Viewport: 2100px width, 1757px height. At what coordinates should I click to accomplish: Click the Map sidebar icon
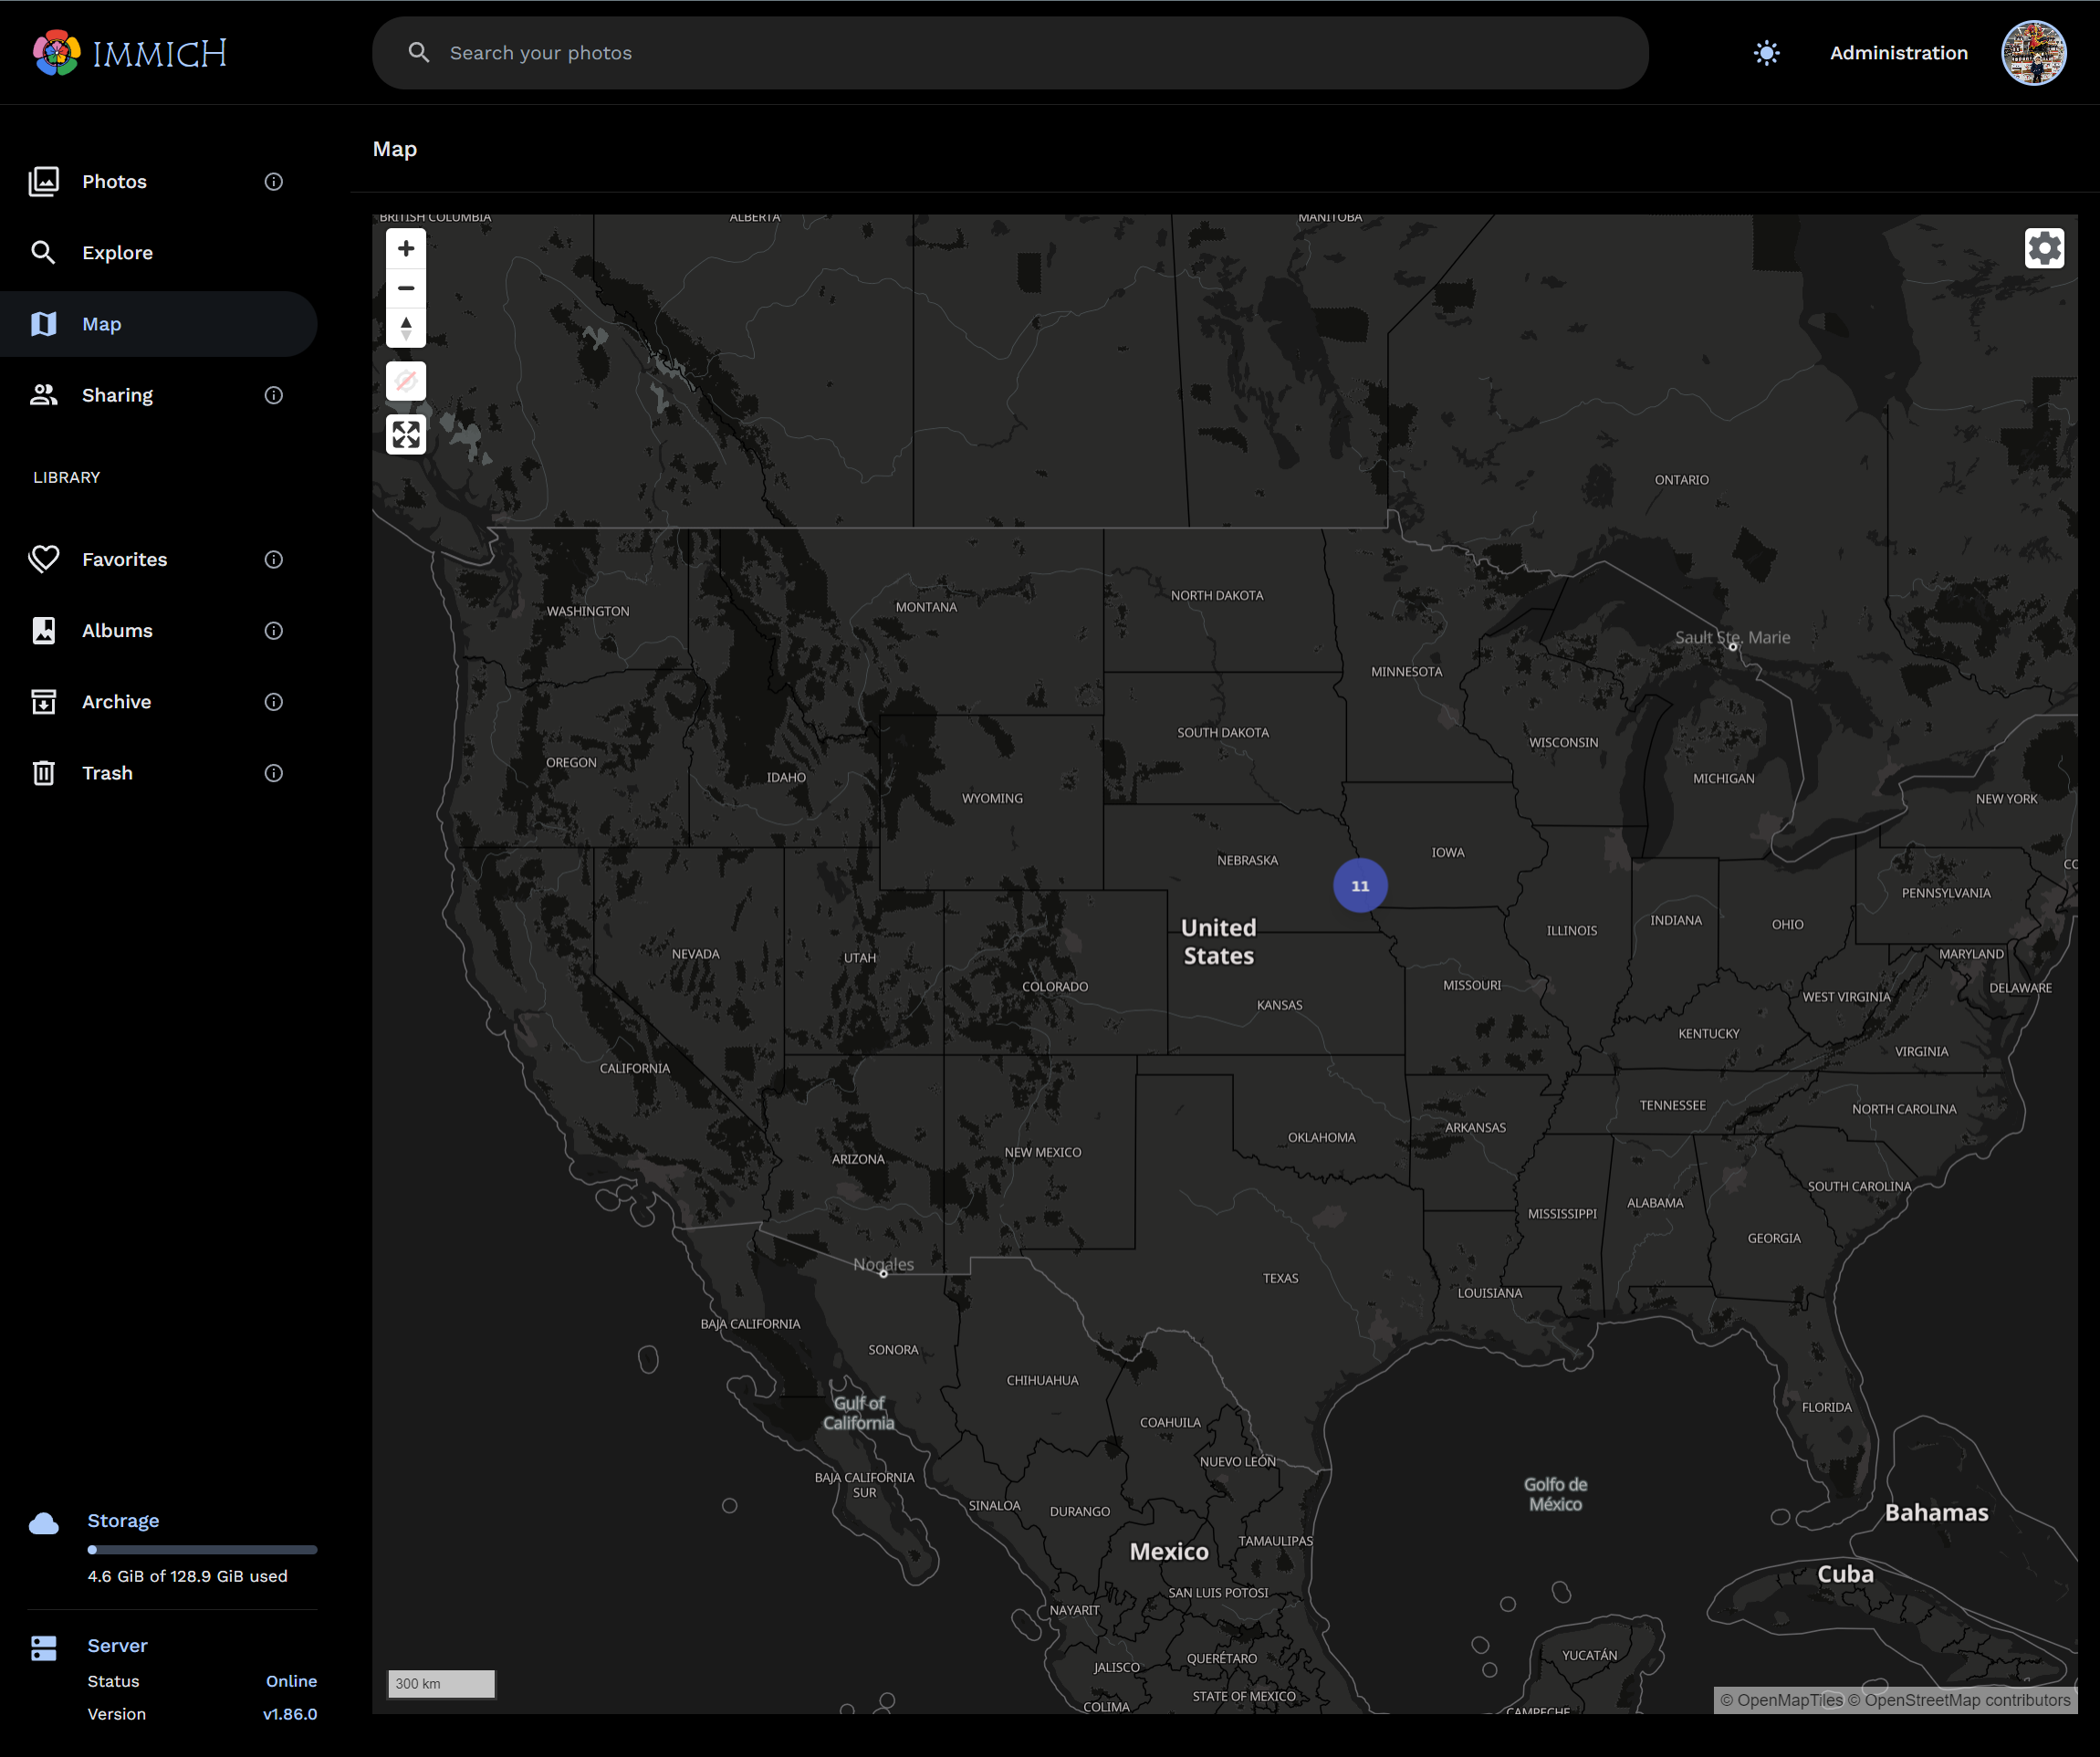pyautogui.click(x=44, y=325)
